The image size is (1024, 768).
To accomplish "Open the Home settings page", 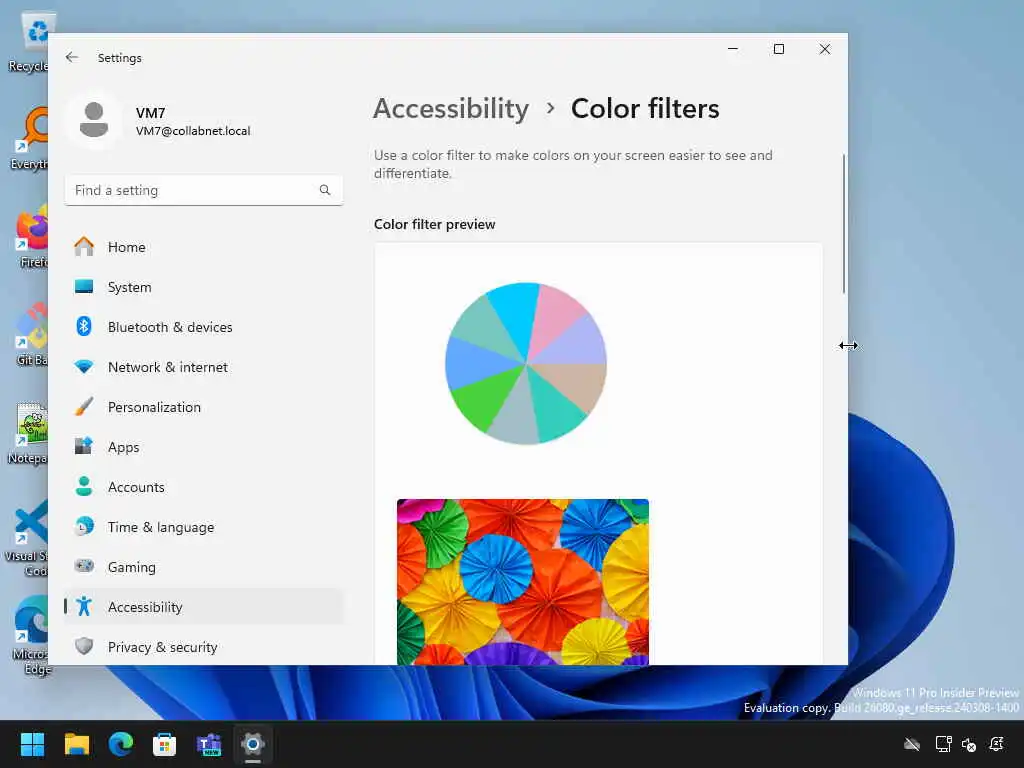I will coord(204,247).
